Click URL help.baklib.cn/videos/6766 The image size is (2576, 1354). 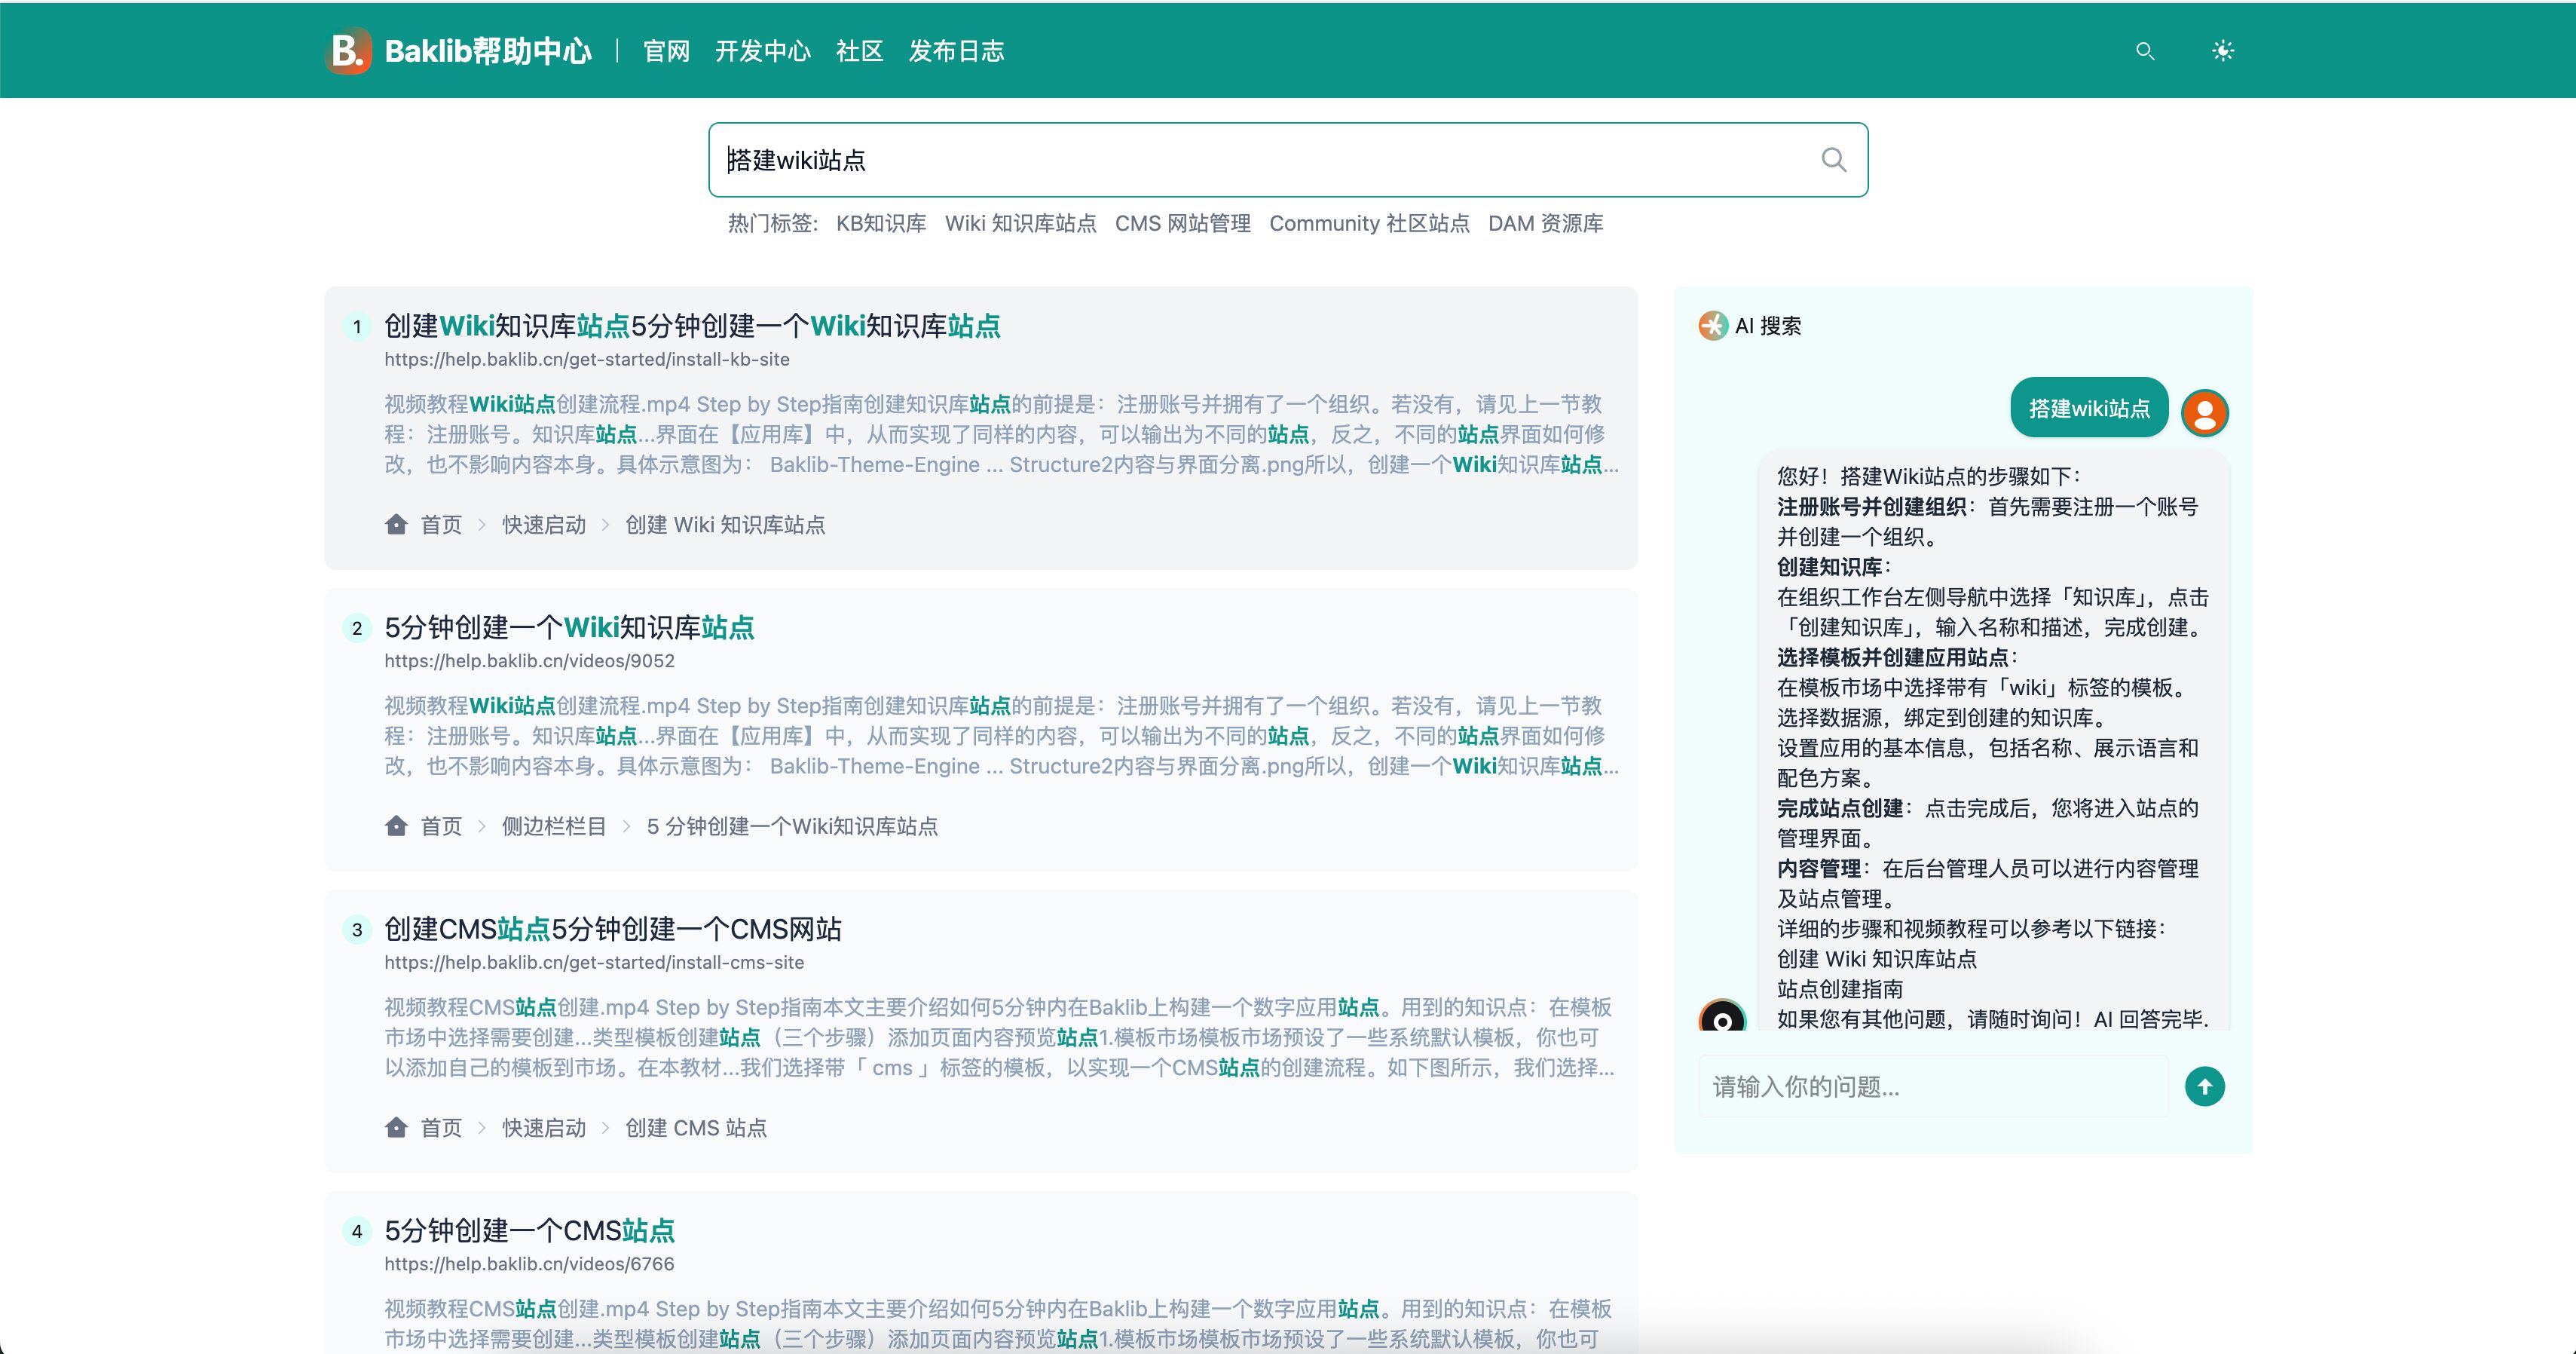point(529,1264)
